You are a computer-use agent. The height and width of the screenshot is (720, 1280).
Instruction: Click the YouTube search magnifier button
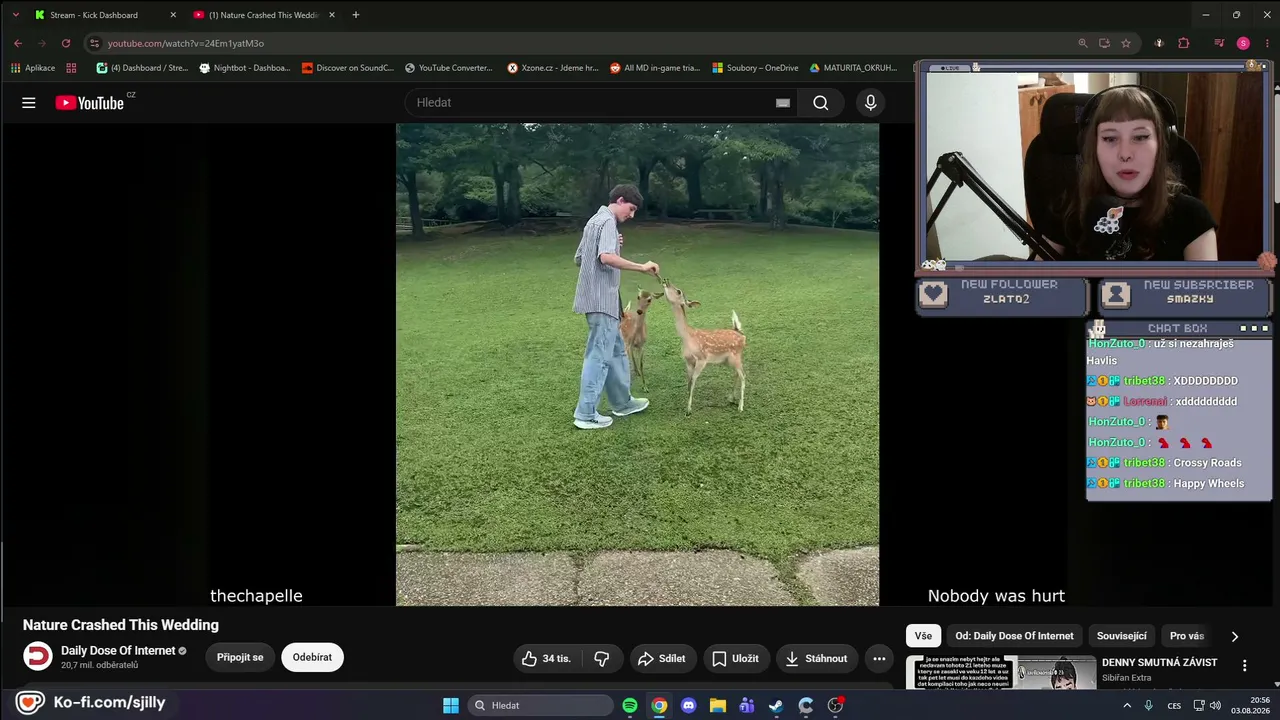821,103
